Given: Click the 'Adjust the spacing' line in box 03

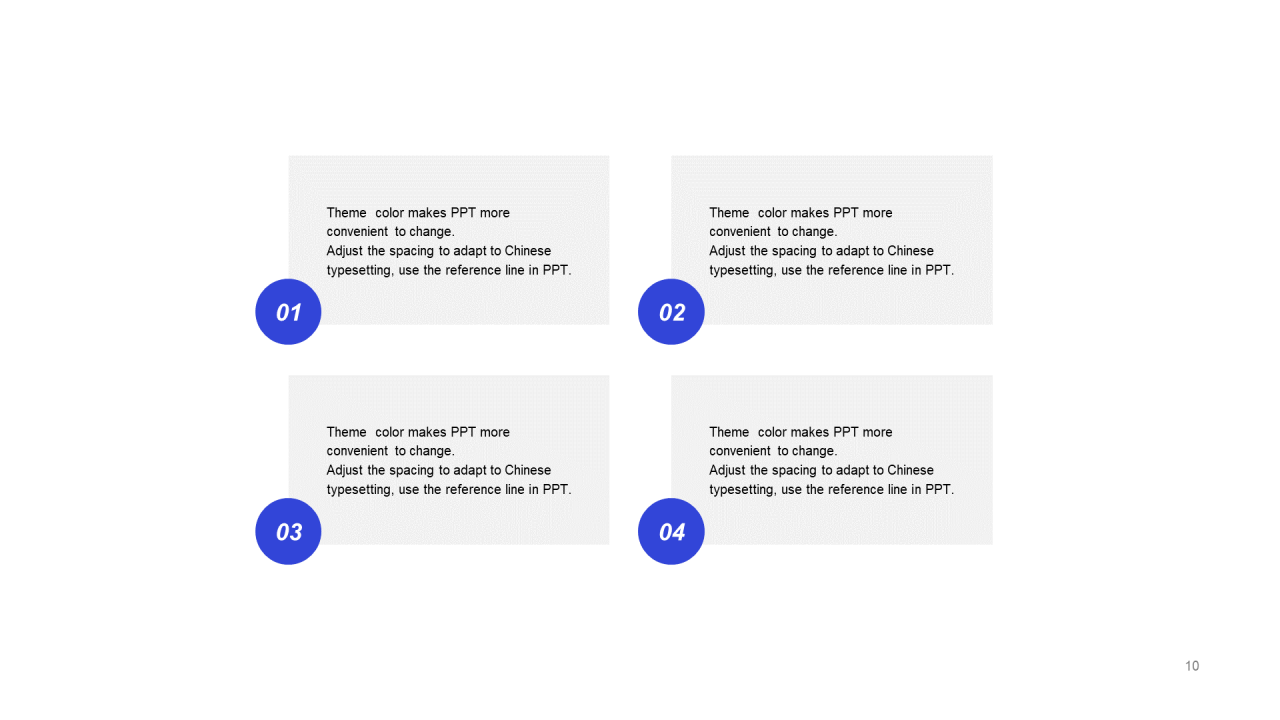Looking at the screenshot, I should click(439, 470).
